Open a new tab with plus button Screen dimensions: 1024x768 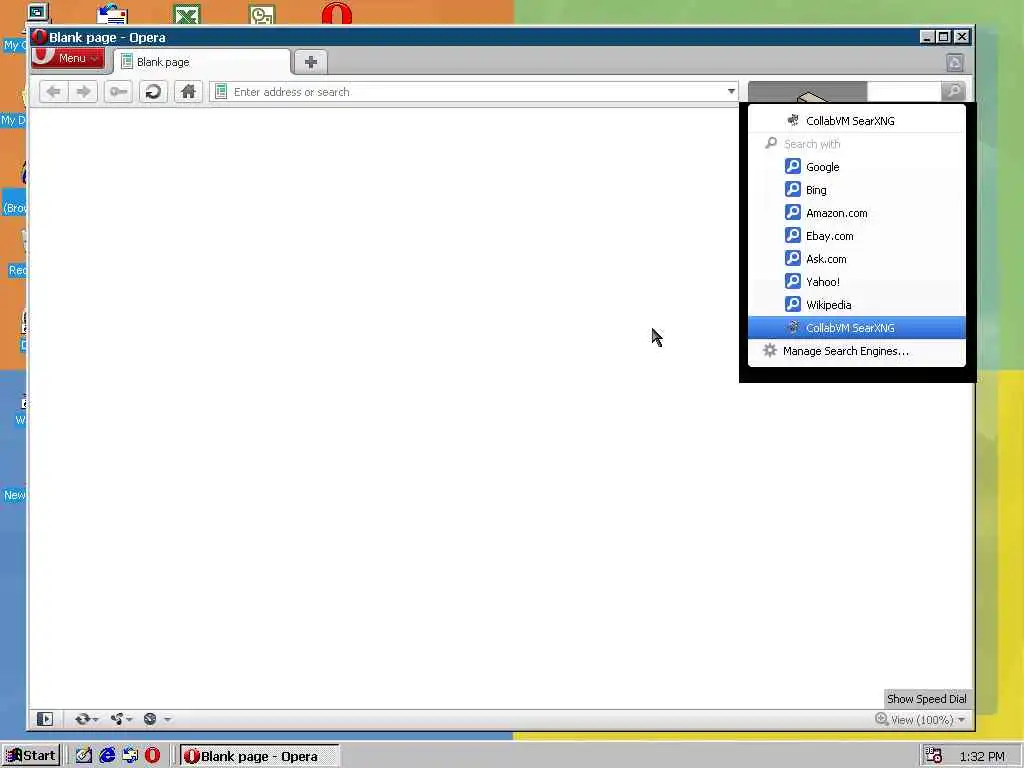coord(311,62)
